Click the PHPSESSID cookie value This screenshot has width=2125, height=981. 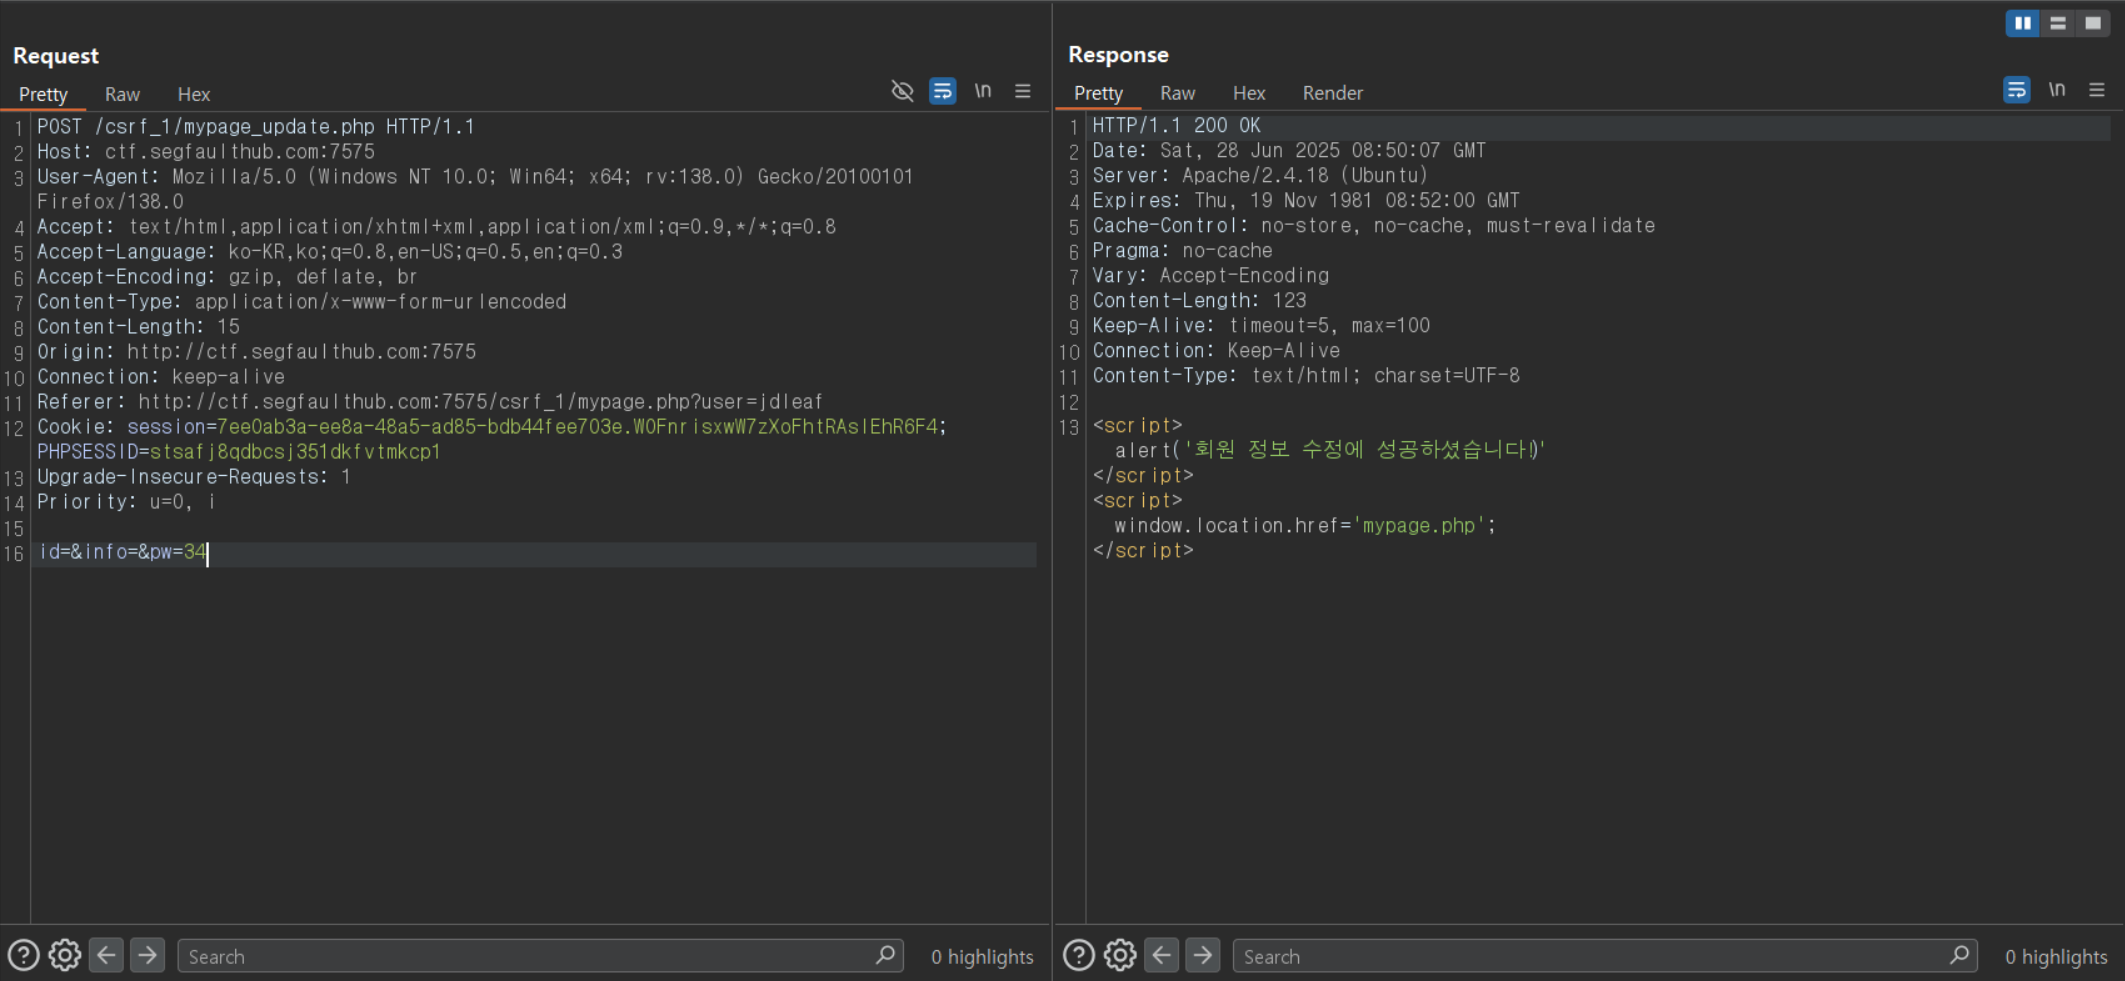(295, 452)
